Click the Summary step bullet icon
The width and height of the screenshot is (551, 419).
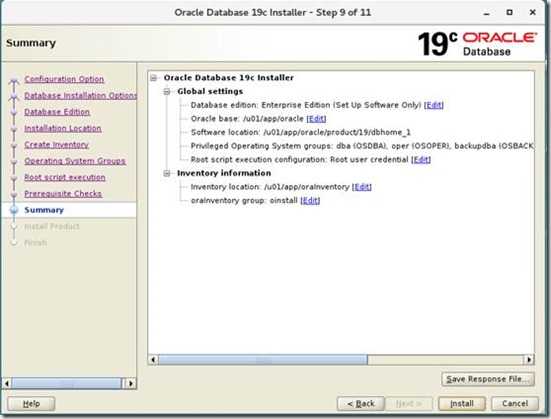[14, 210]
